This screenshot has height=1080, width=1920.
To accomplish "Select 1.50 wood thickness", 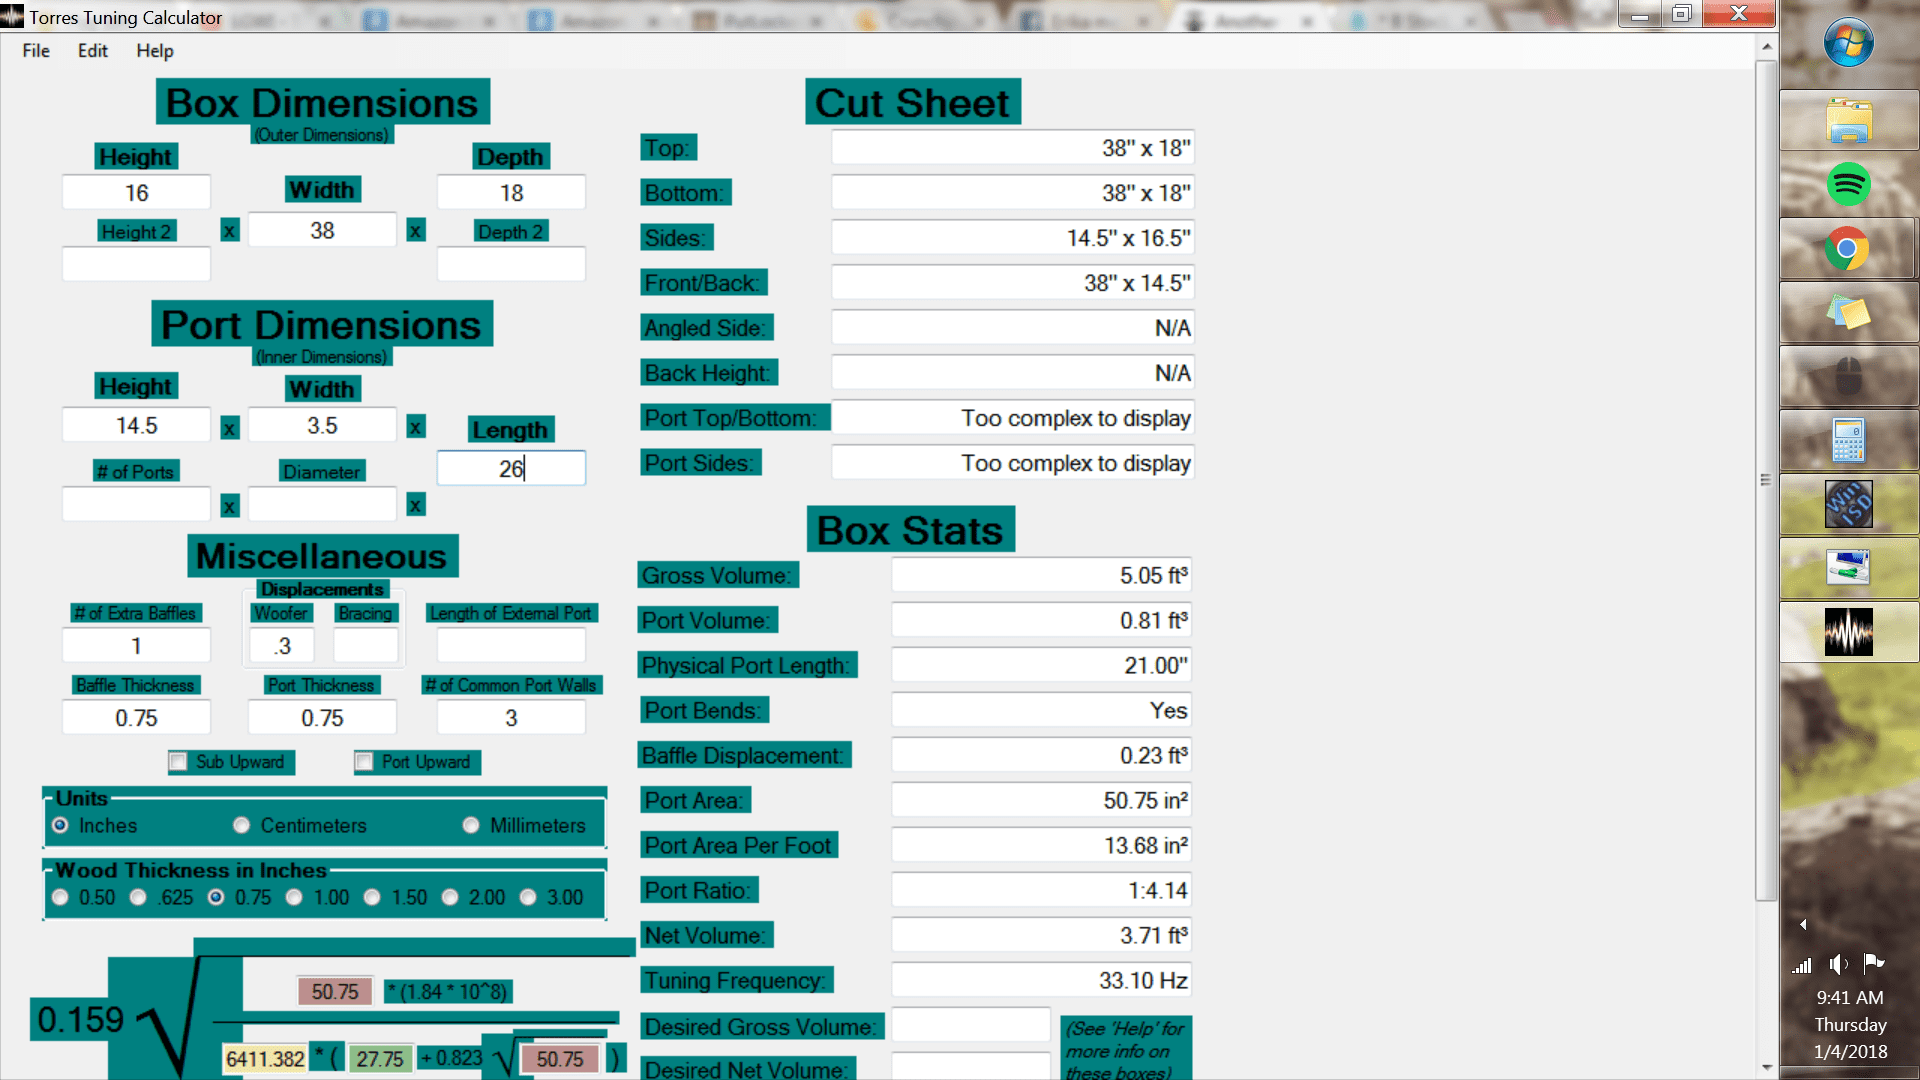I will point(372,897).
